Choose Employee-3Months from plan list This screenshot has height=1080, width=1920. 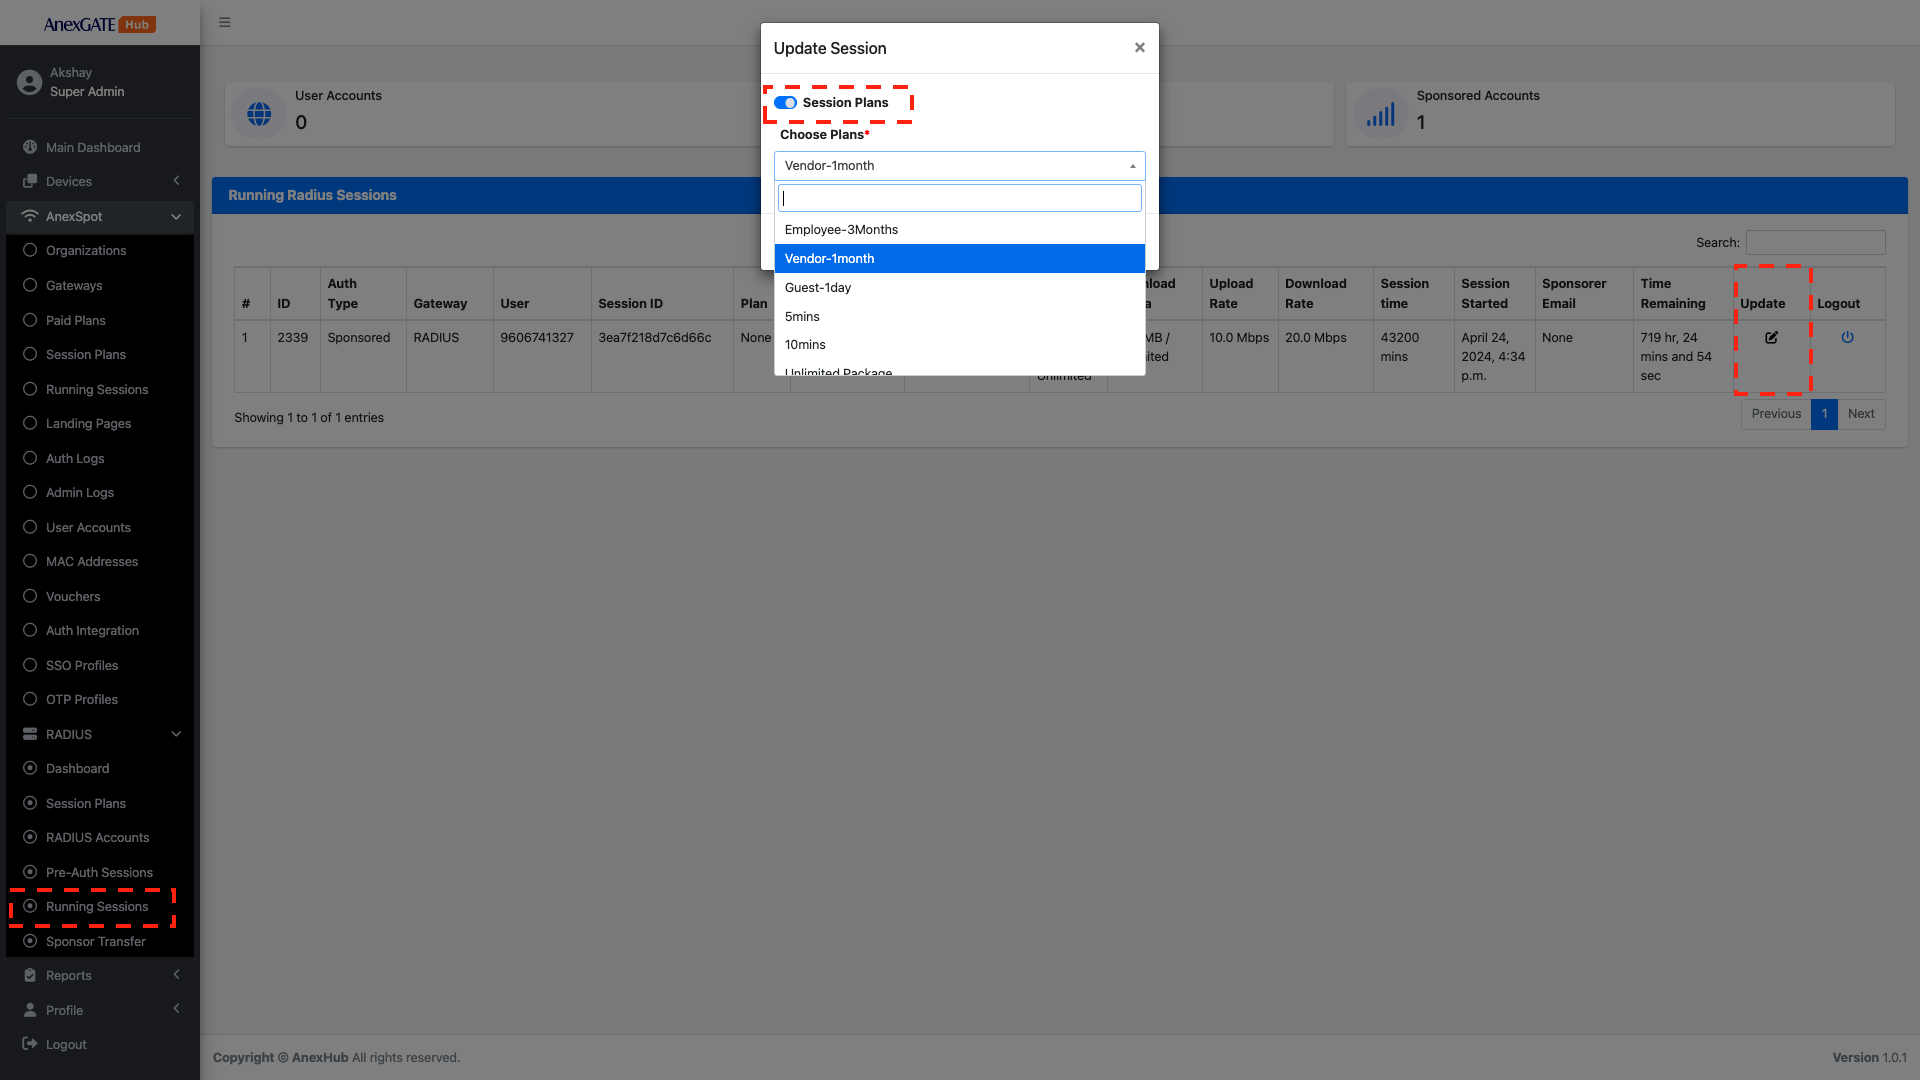click(x=841, y=230)
